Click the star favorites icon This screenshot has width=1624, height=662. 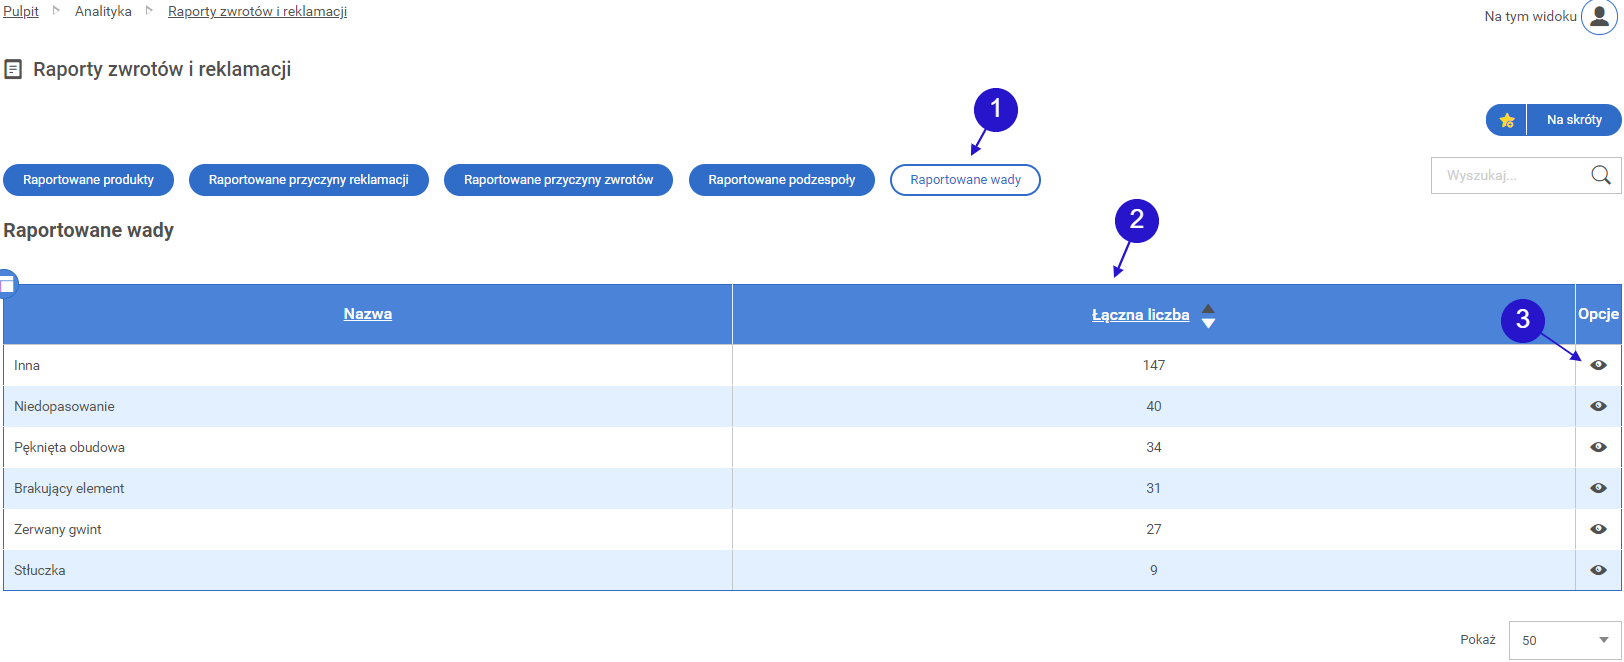coord(1507,120)
